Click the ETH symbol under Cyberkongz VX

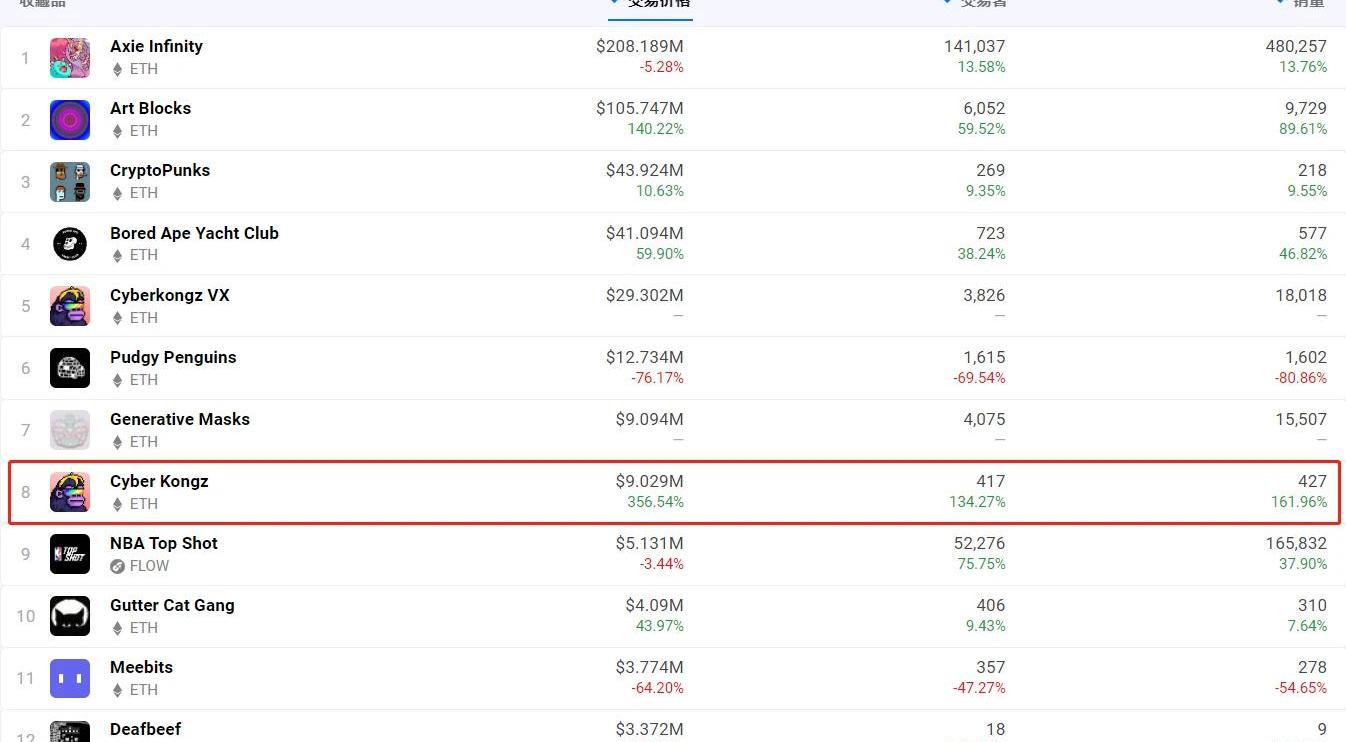coord(117,318)
